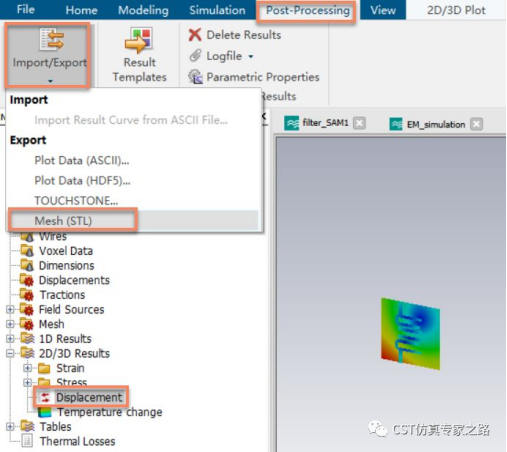This screenshot has height=452, width=507.
Task: Expand the Tables tree node
Action: (10, 426)
